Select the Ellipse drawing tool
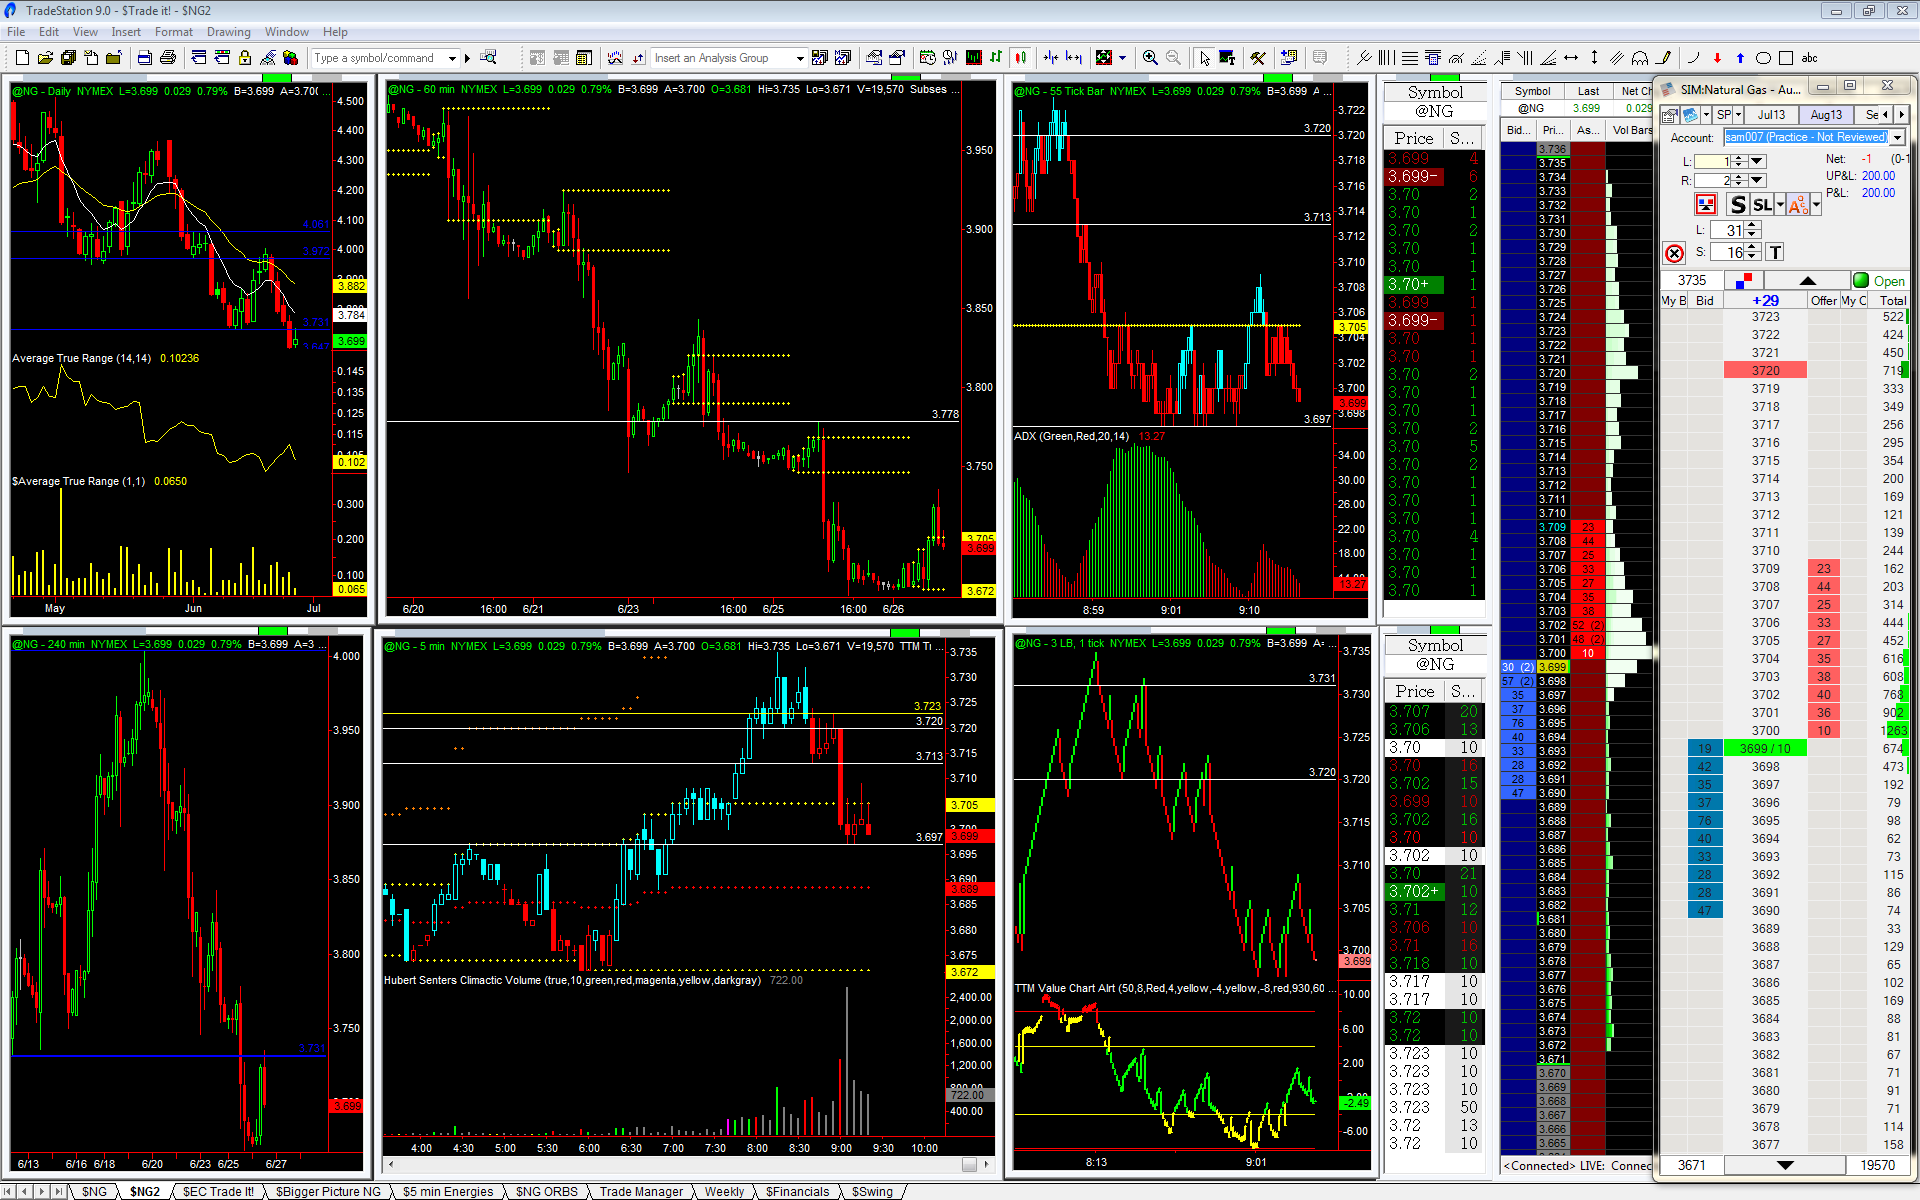 [x=1763, y=58]
